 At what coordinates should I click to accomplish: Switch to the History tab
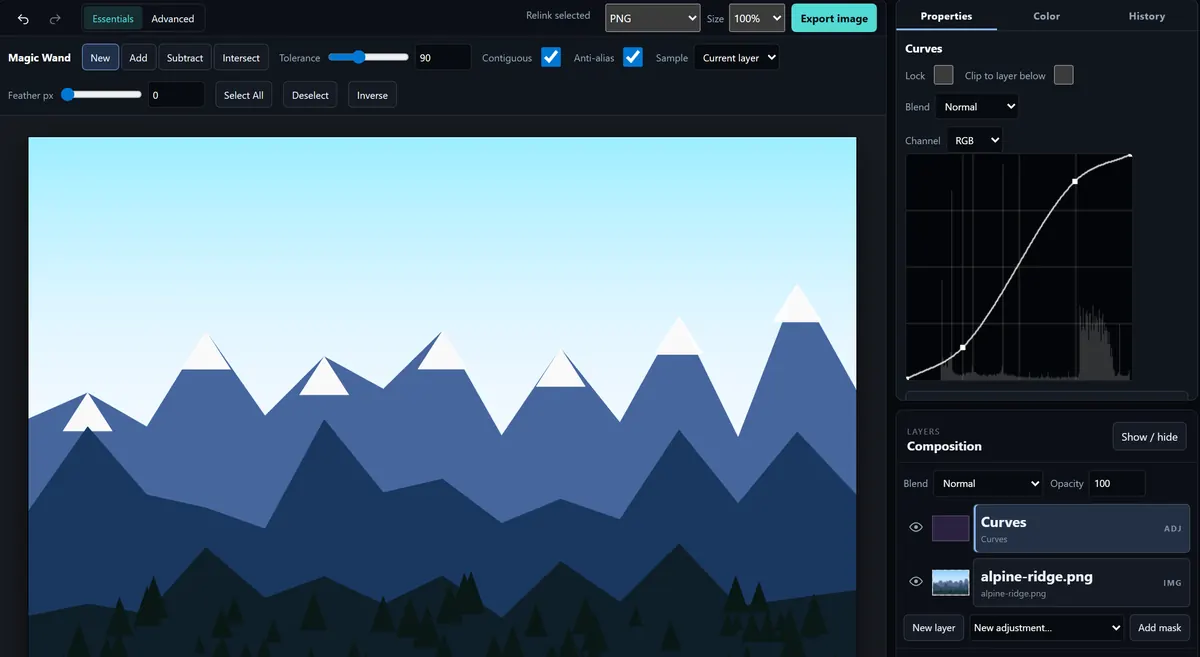tap(1147, 16)
